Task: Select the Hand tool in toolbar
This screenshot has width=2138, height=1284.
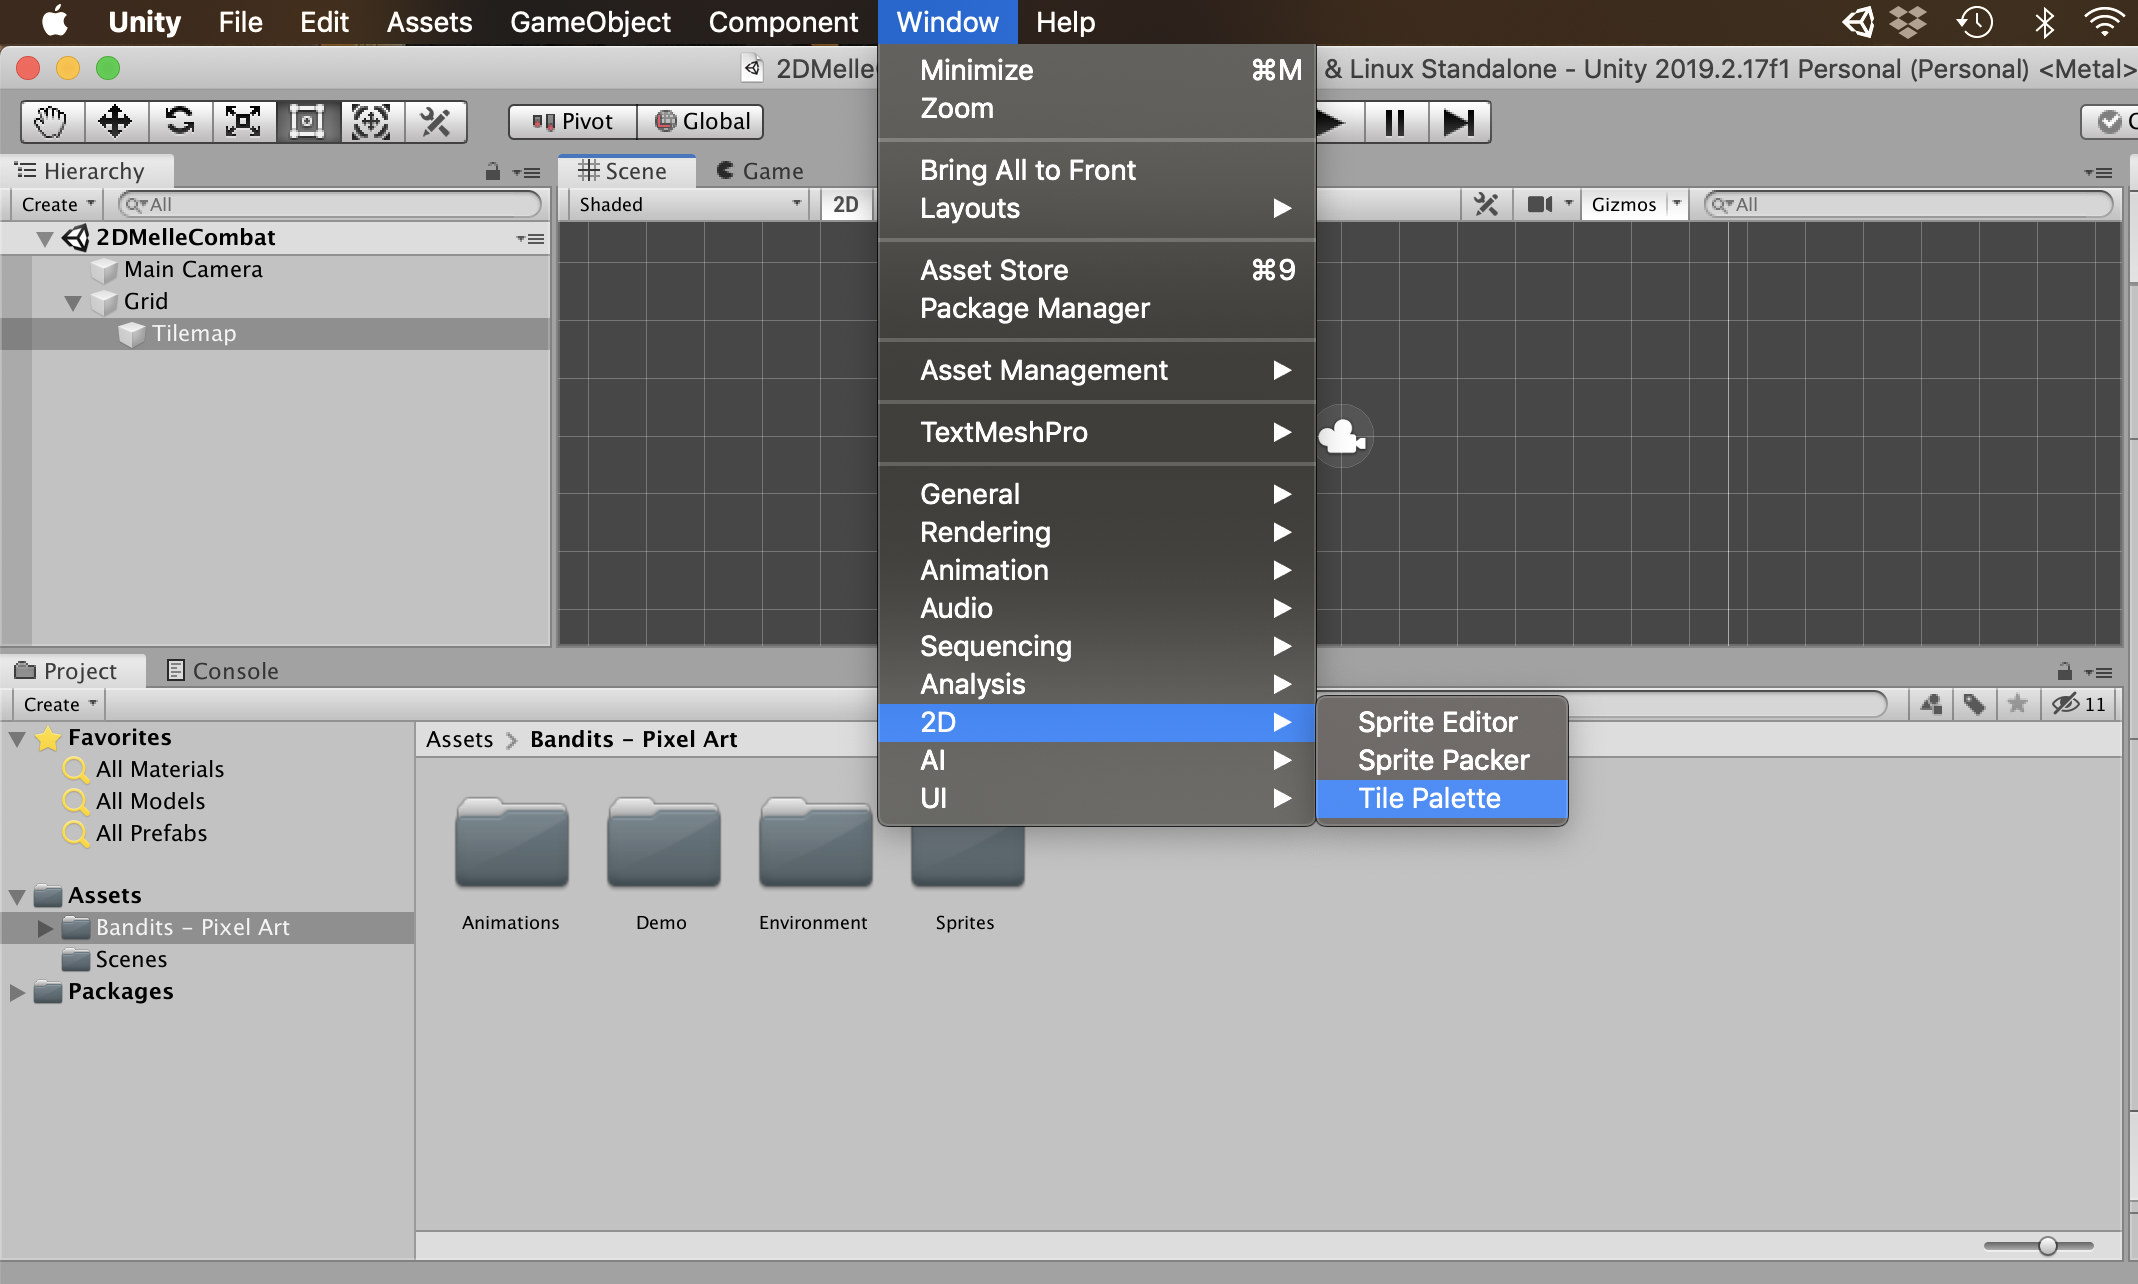Action: point(51,122)
